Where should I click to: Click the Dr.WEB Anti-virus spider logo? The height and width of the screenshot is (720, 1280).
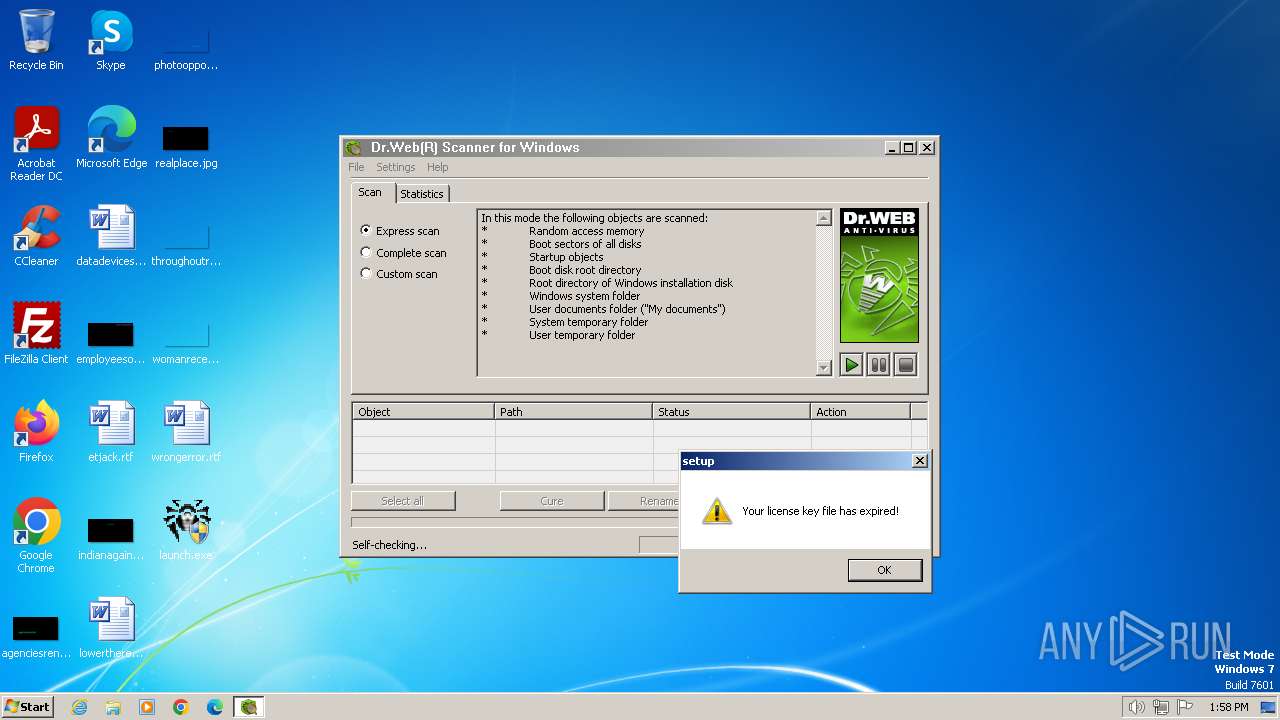coord(879,276)
